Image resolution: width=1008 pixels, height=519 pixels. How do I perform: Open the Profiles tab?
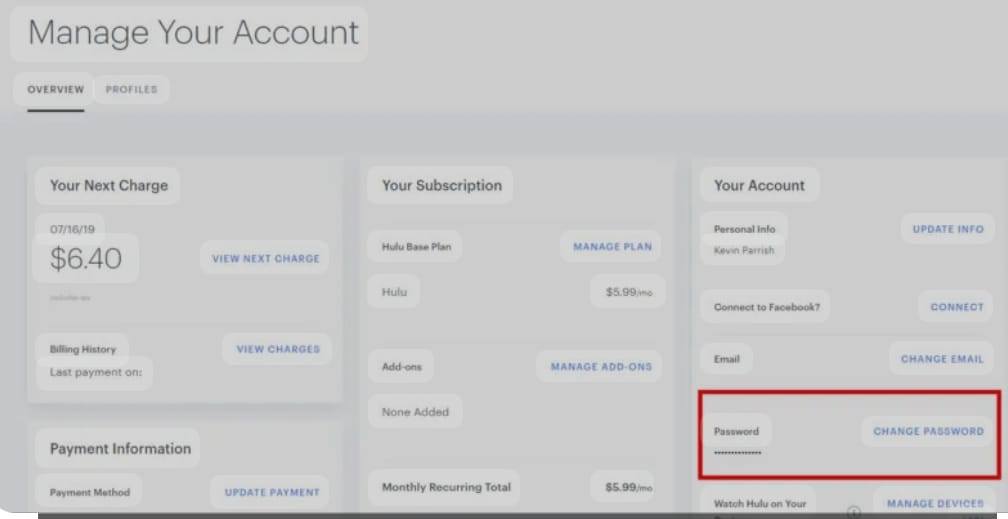click(131, 89)
